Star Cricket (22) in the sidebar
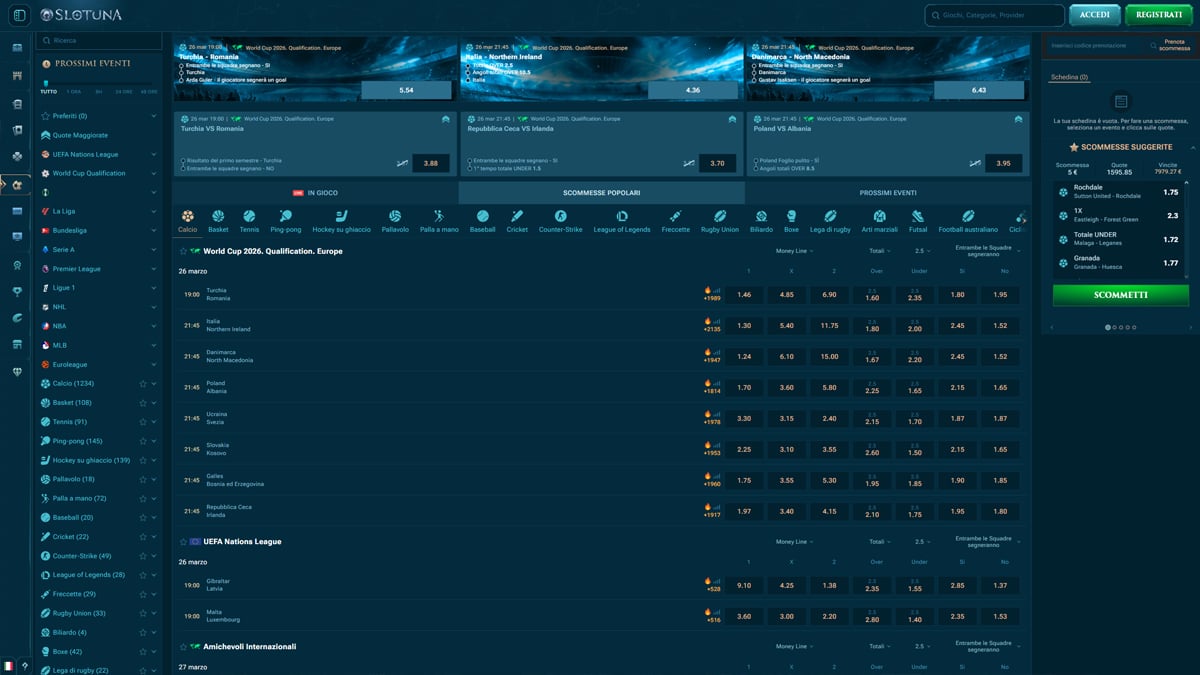This screenshot has width=1200, height=675. 143,537
